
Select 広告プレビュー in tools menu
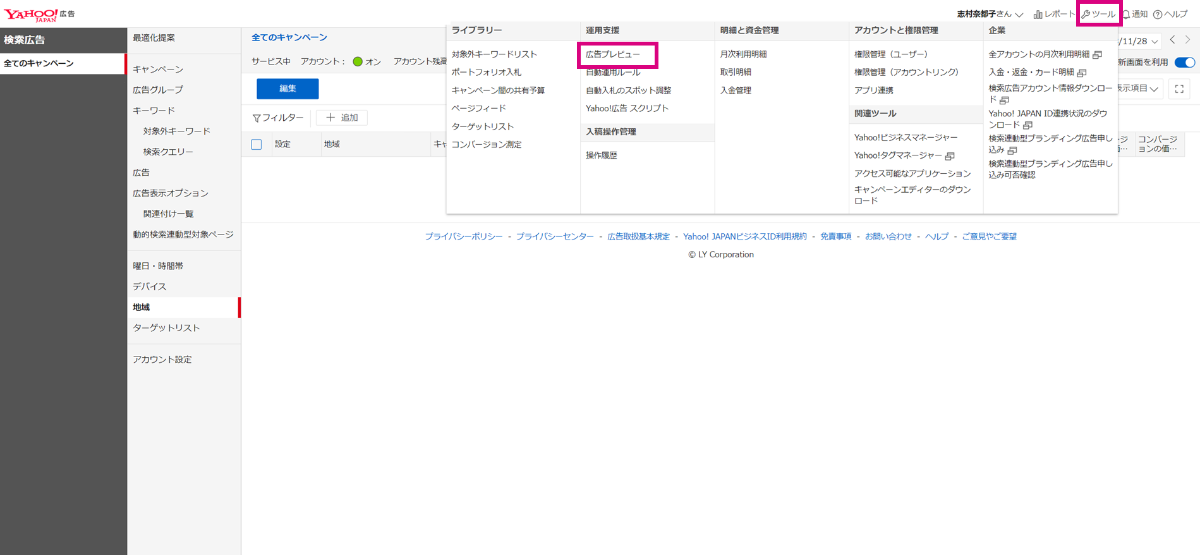click(613, 53)
